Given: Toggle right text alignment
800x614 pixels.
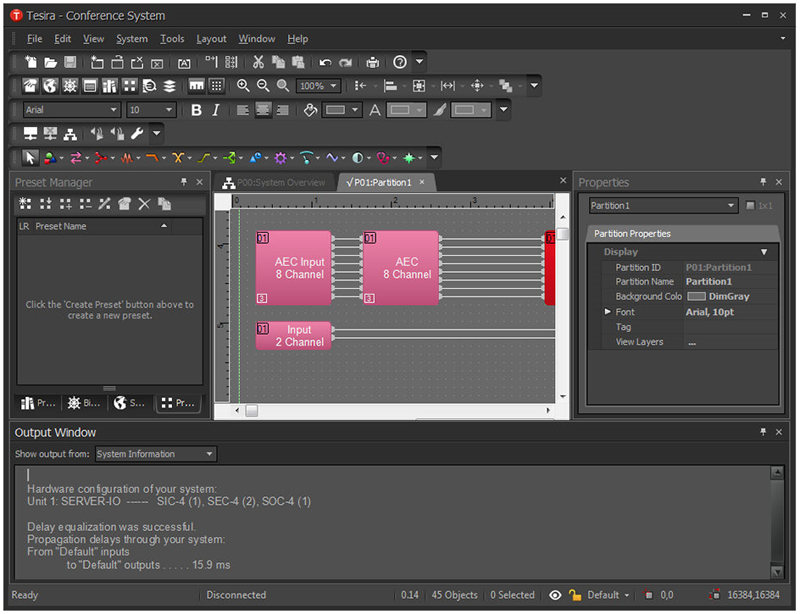Looking at the screenshot, I should [x=283, y=110].
